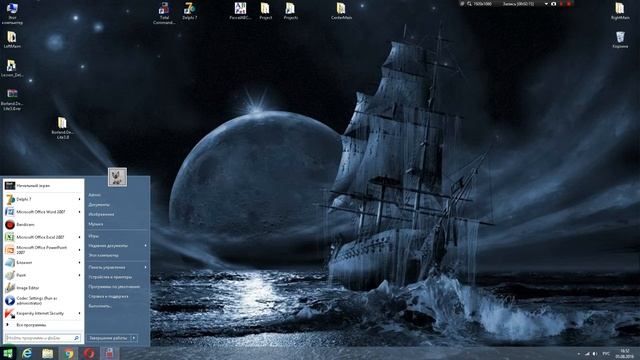The image size is (640, 360).
Task: Expand Недавние документы submenu arrow
Action: 146,246
